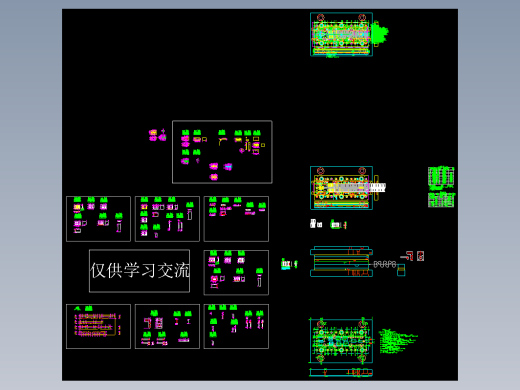Click the red L-shaped bracket detail
Viewport: 520px width, 390px height.
tap(407, 256)
